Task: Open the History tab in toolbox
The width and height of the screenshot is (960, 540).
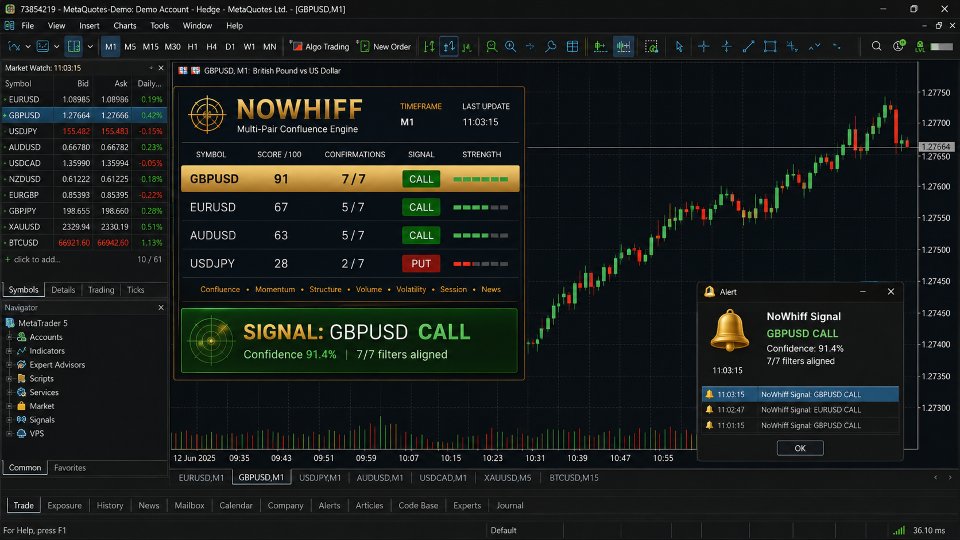Action: [110, 505]
